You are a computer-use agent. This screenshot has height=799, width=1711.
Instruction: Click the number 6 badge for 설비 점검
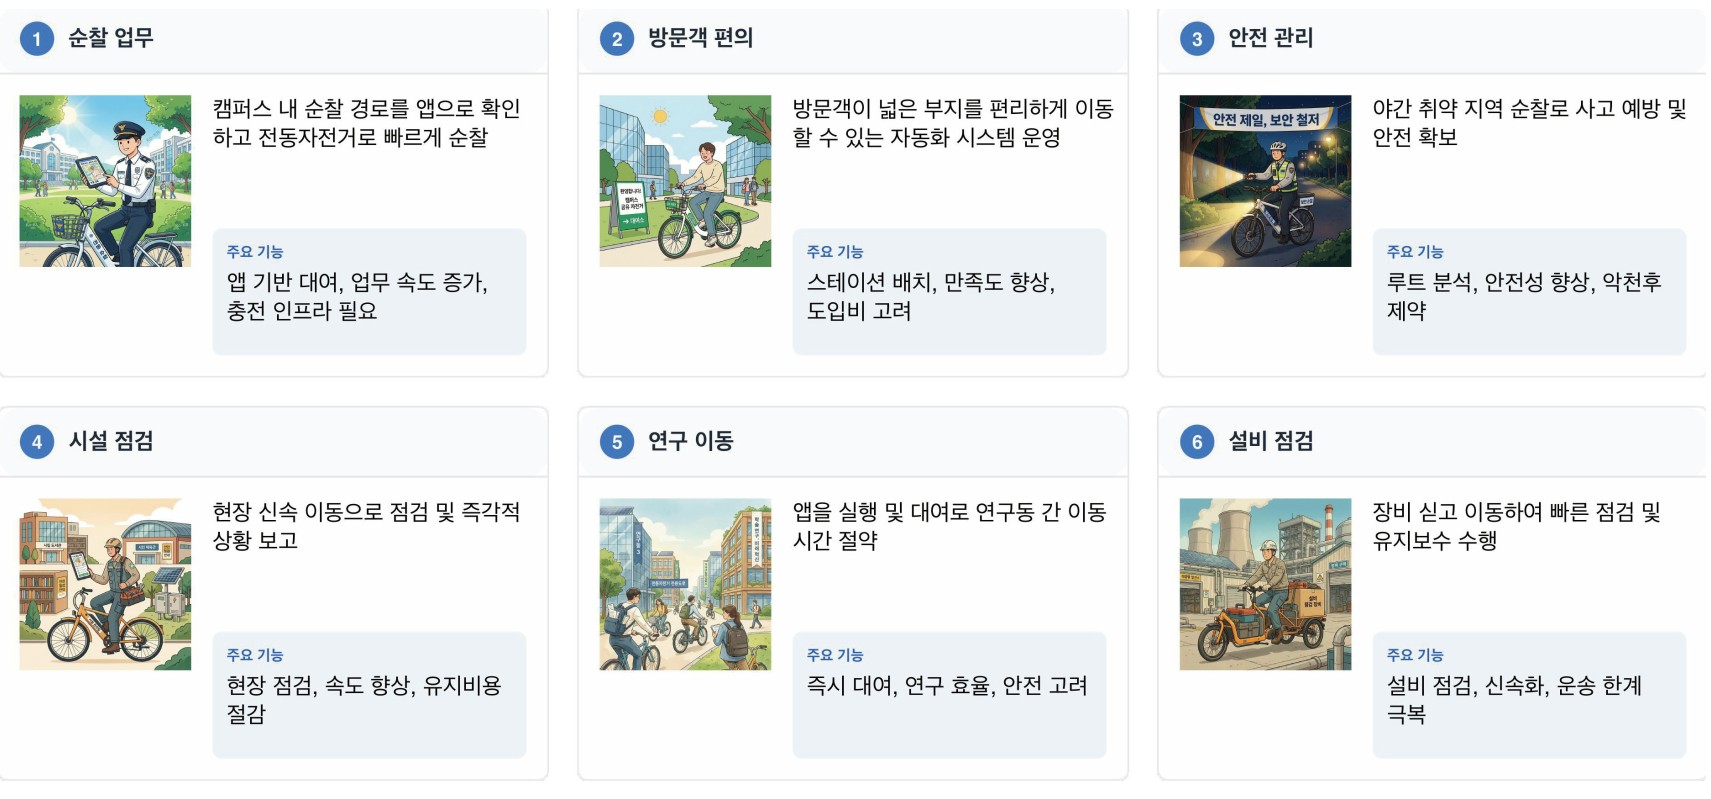1196,442
